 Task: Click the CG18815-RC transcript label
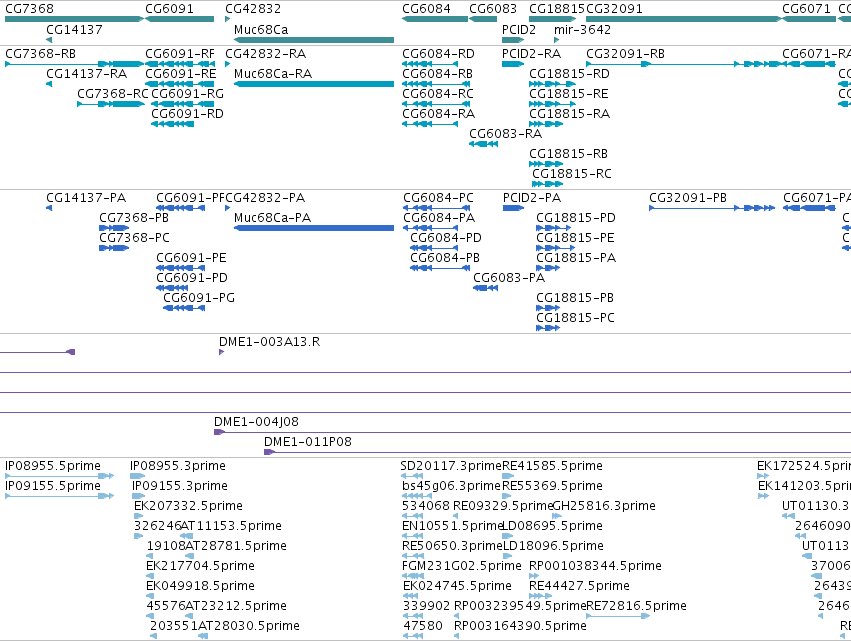(x=571, y=174)
